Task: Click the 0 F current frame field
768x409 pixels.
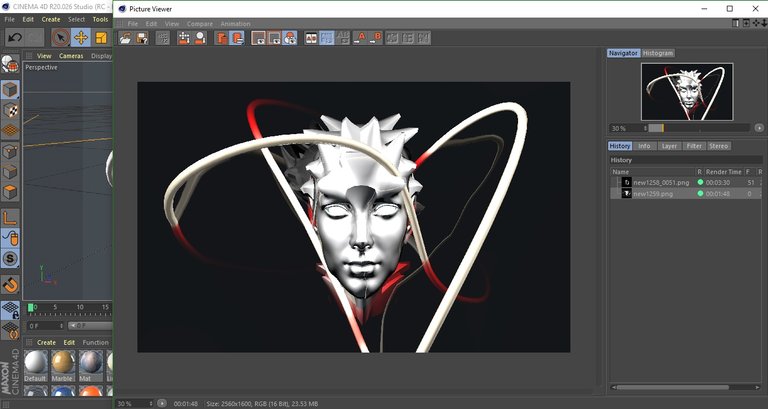Action: coord(46,326)
